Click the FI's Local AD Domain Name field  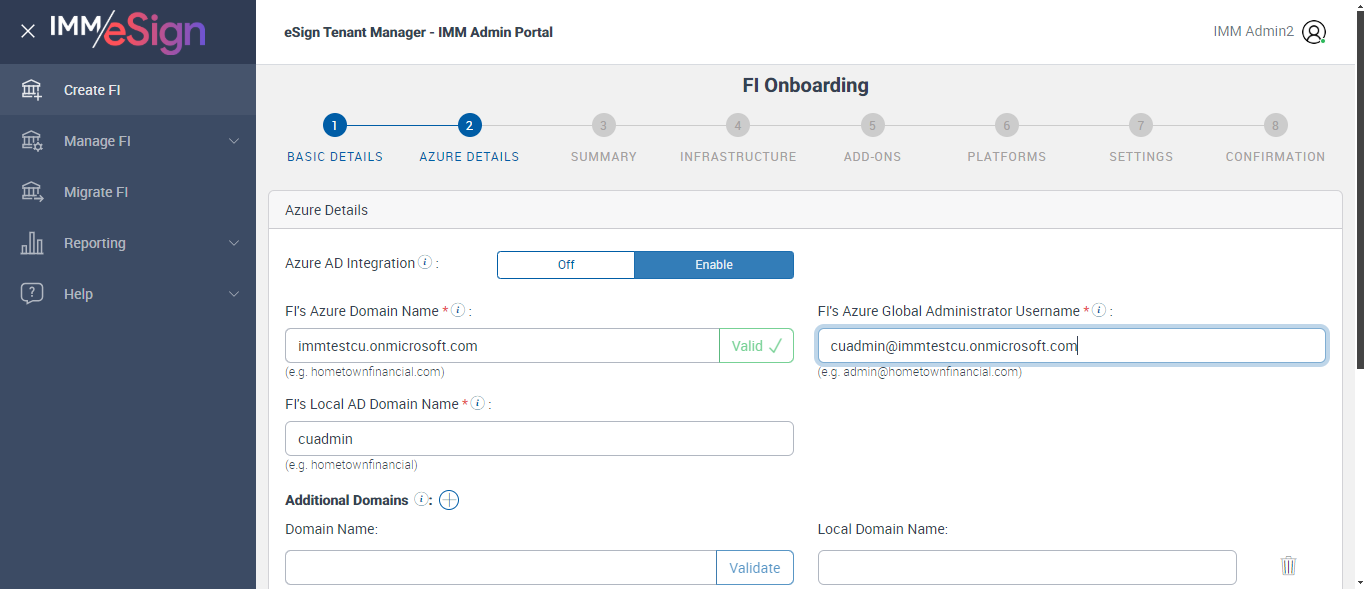click(539, 439)
